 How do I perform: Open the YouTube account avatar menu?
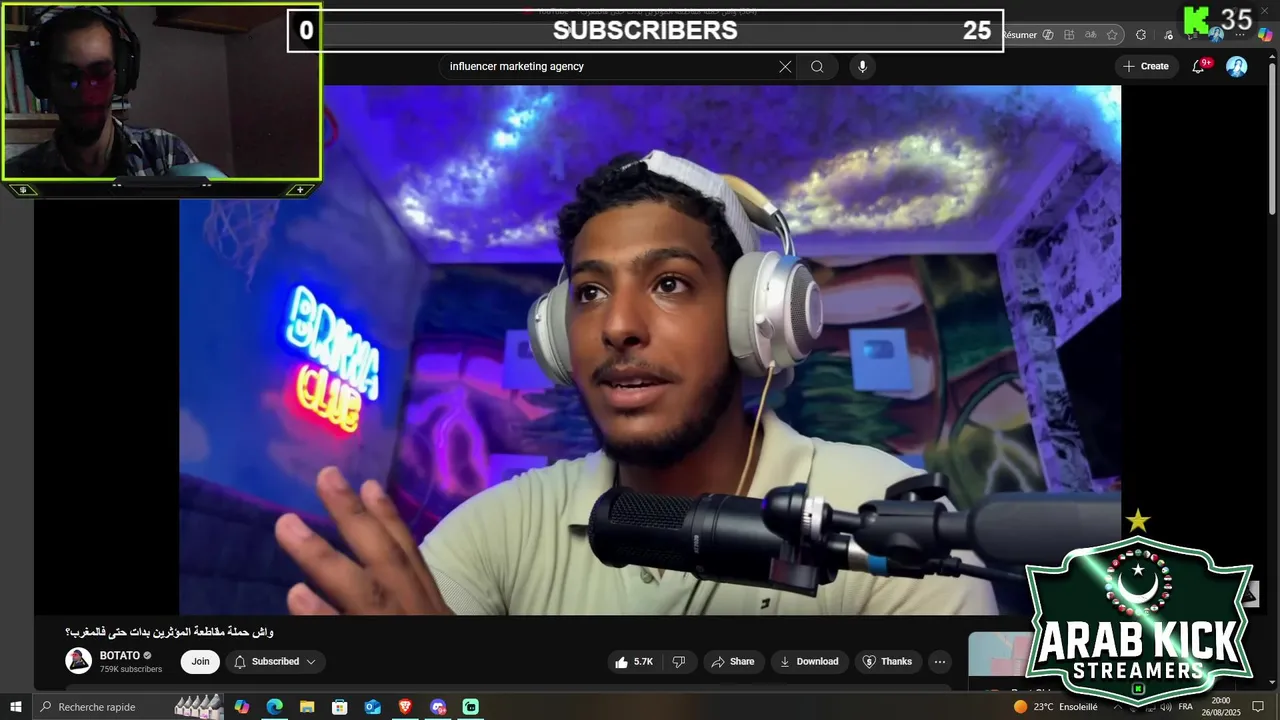pos(1237,66)
